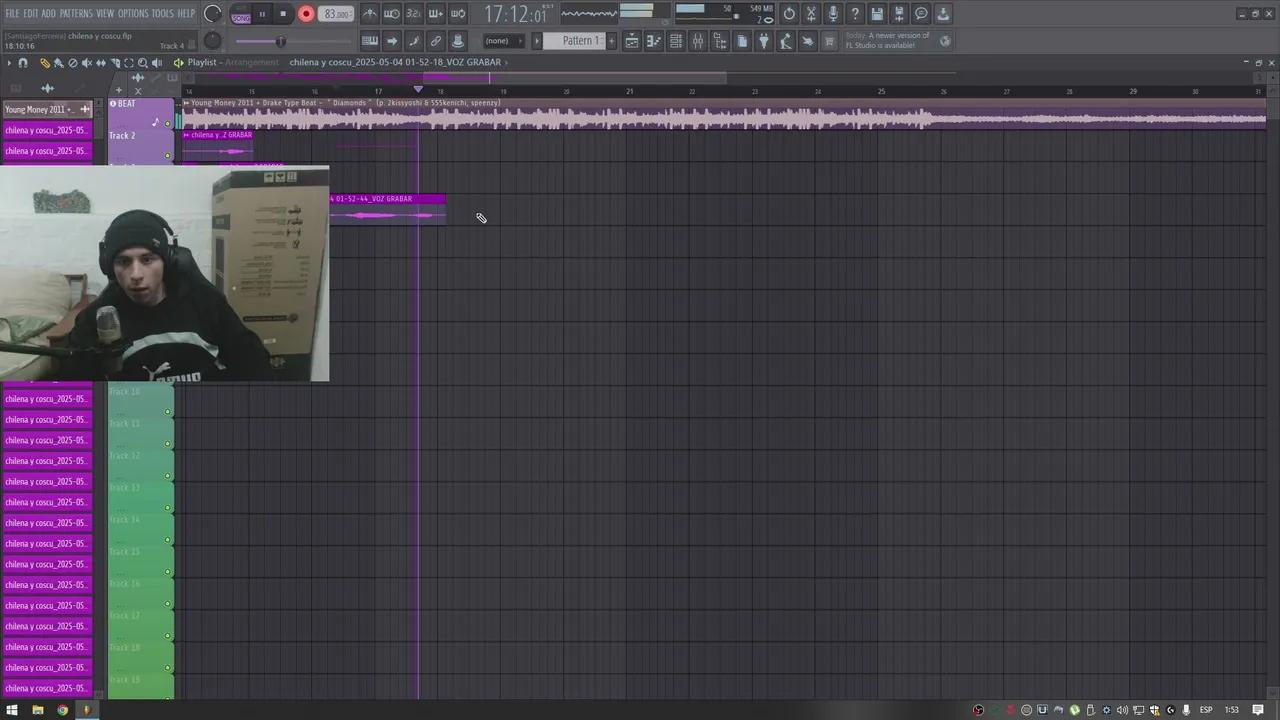Viewport: 1280px width, 720px height.
Task: Open the audio editor scissors icon
Action: pyautogui.click(x=811, y=14)
